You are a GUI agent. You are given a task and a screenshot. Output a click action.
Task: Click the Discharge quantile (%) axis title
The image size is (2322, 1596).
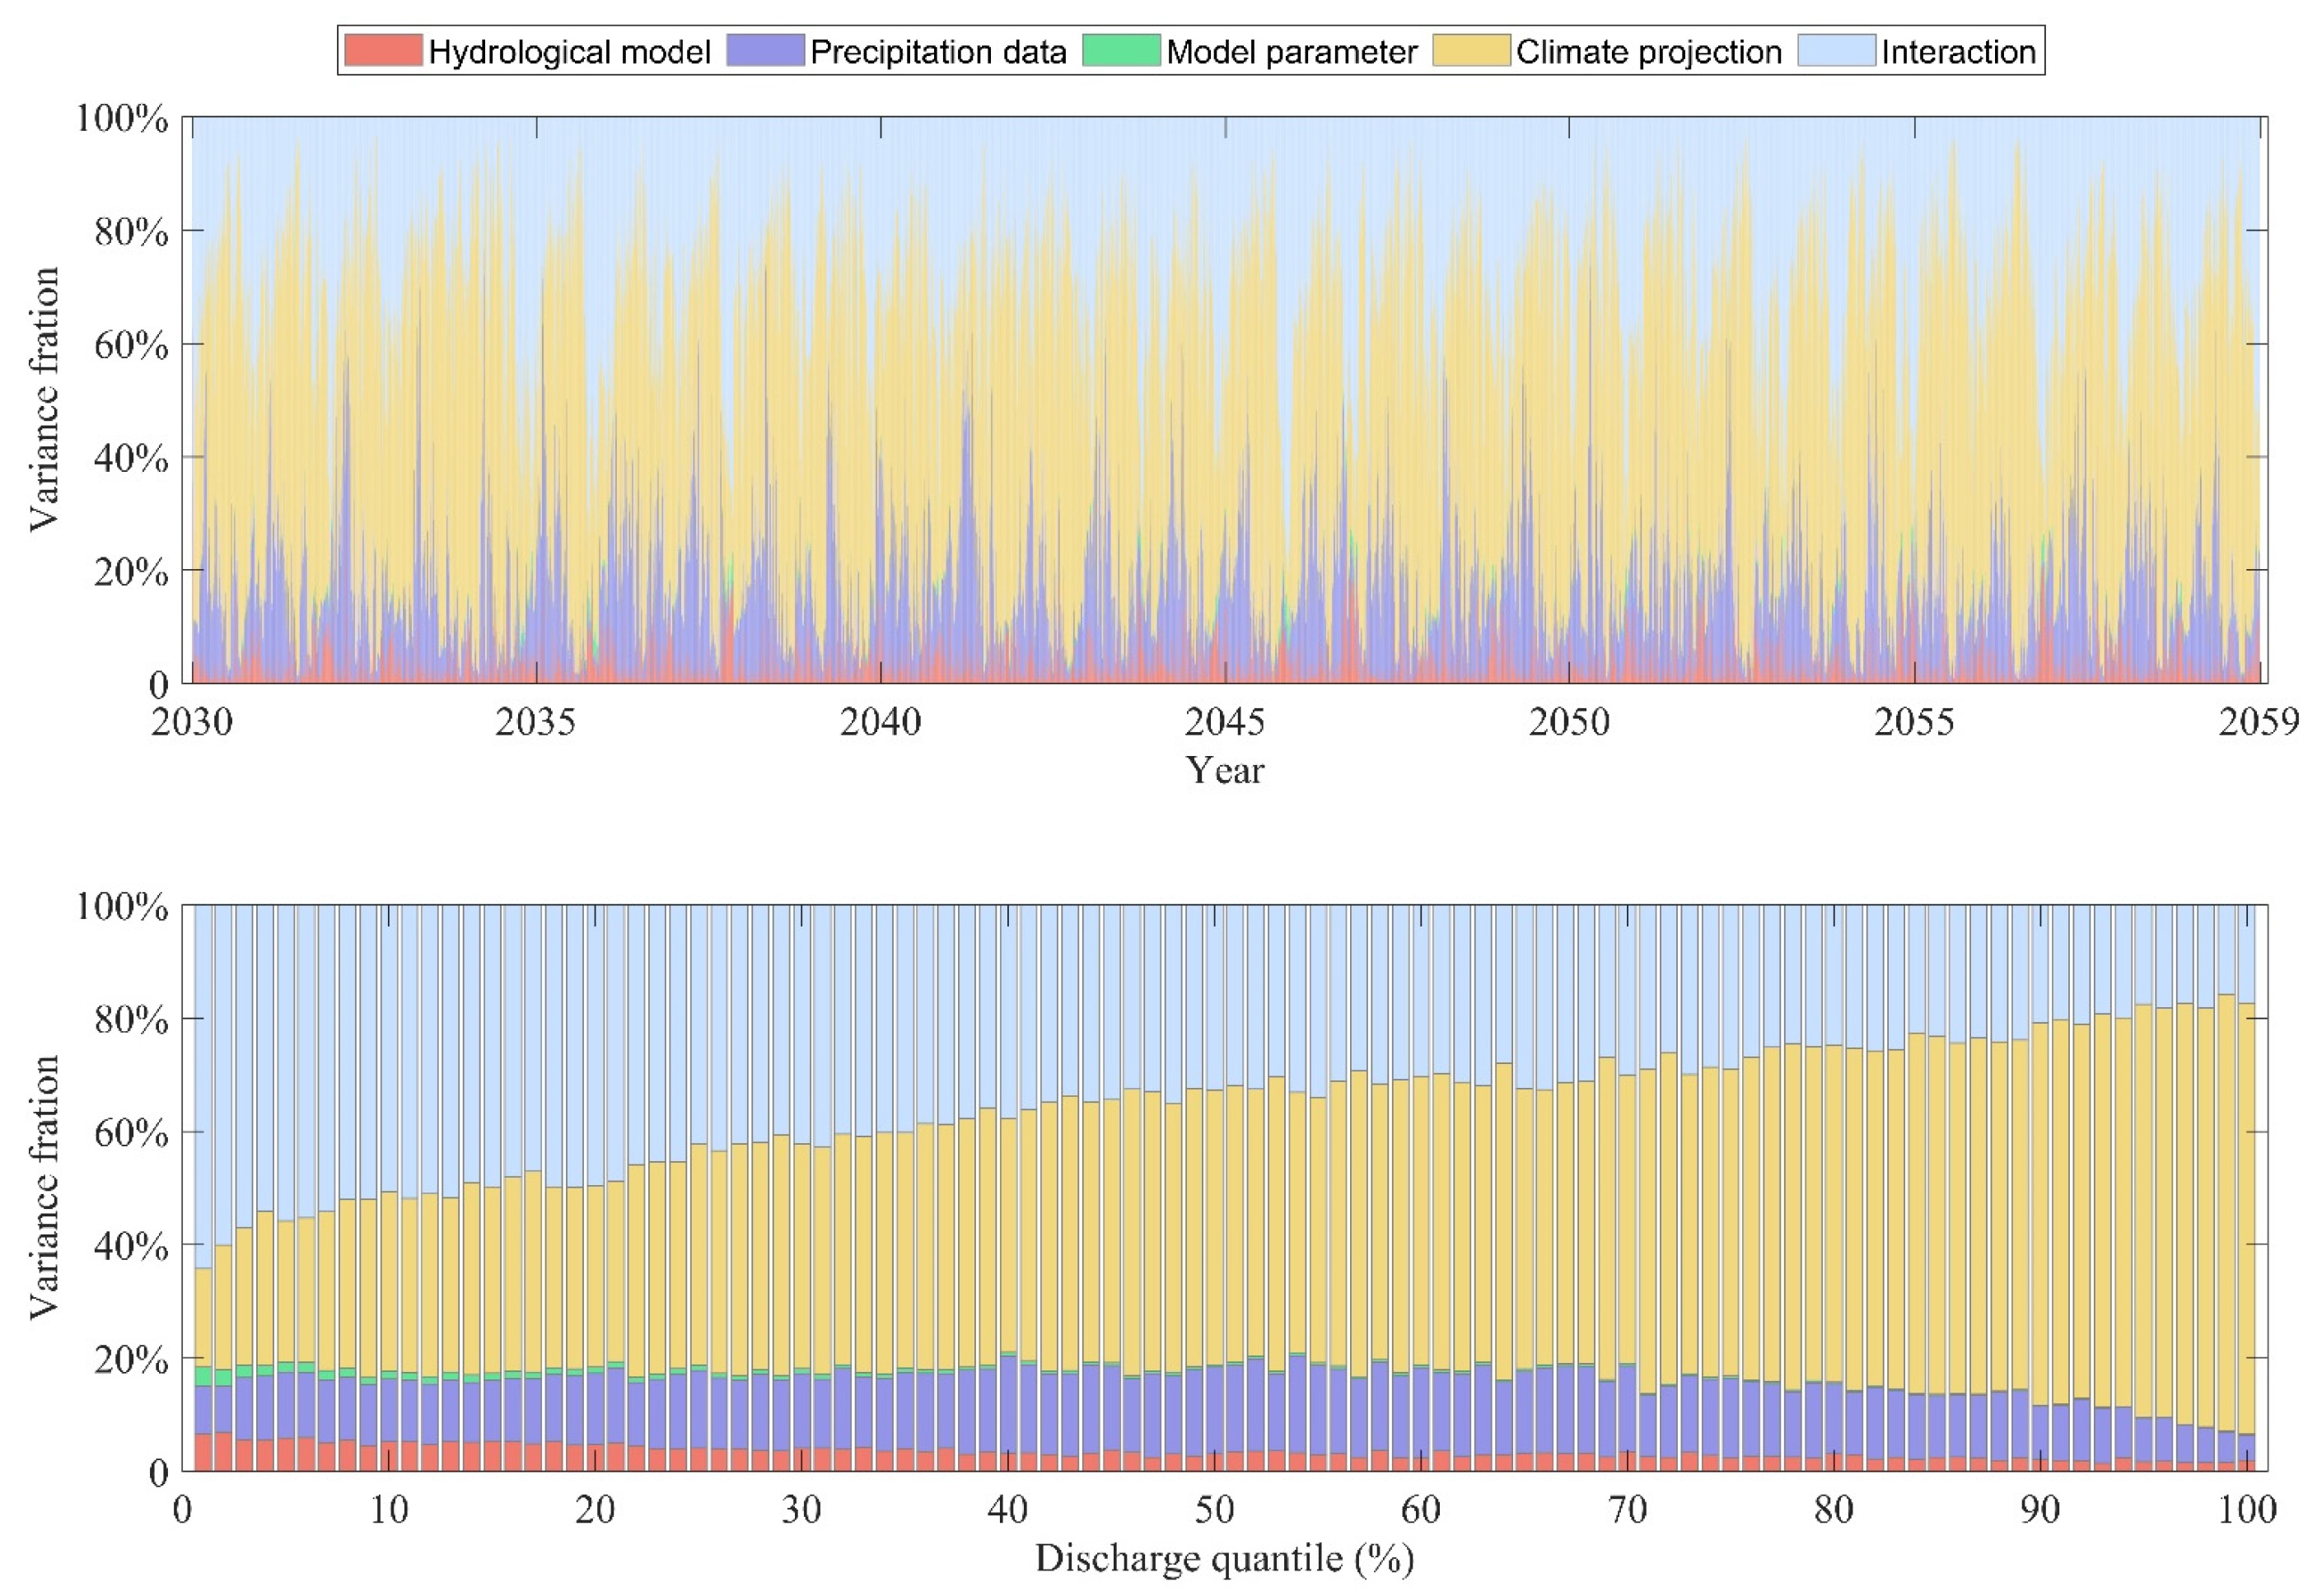[x=1224, y=1558]
